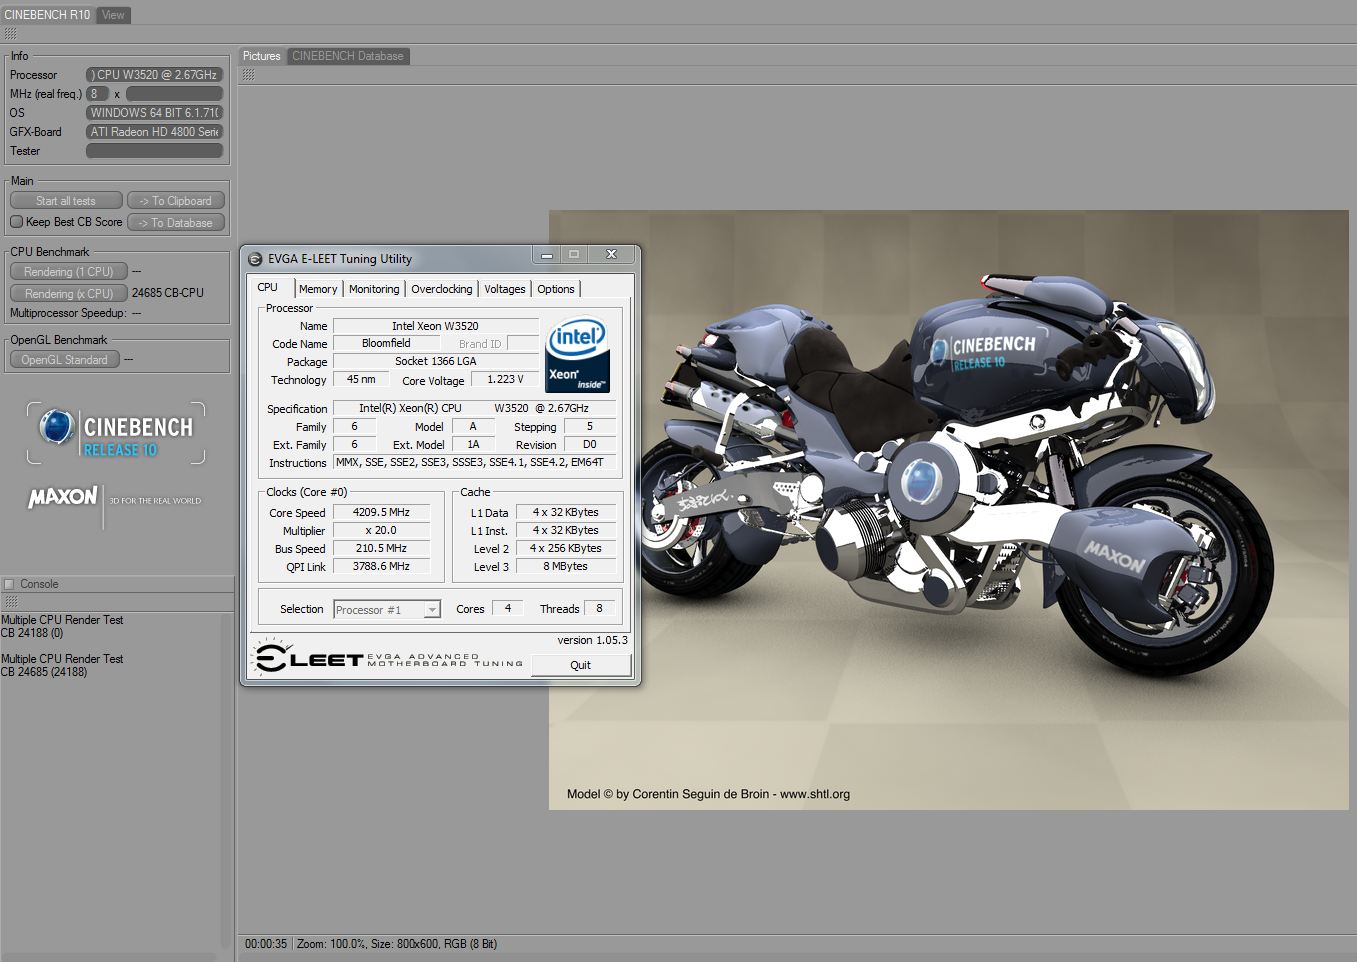Click the EVGA E-LEET title bar icon
The height and width of the screenshot is (962, 1357).
(x=255, y=259)
